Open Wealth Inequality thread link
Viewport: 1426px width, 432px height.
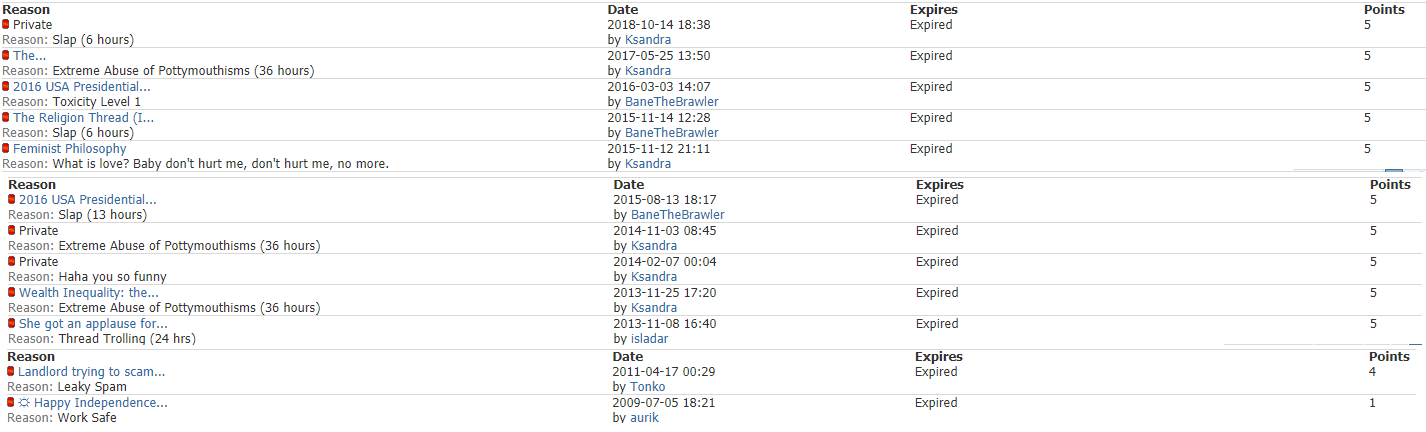89,293
